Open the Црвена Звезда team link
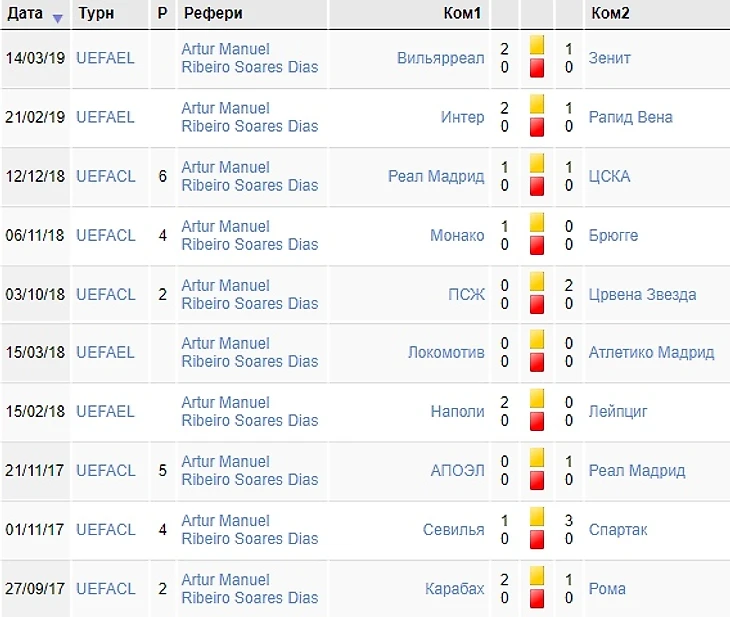 642,294
